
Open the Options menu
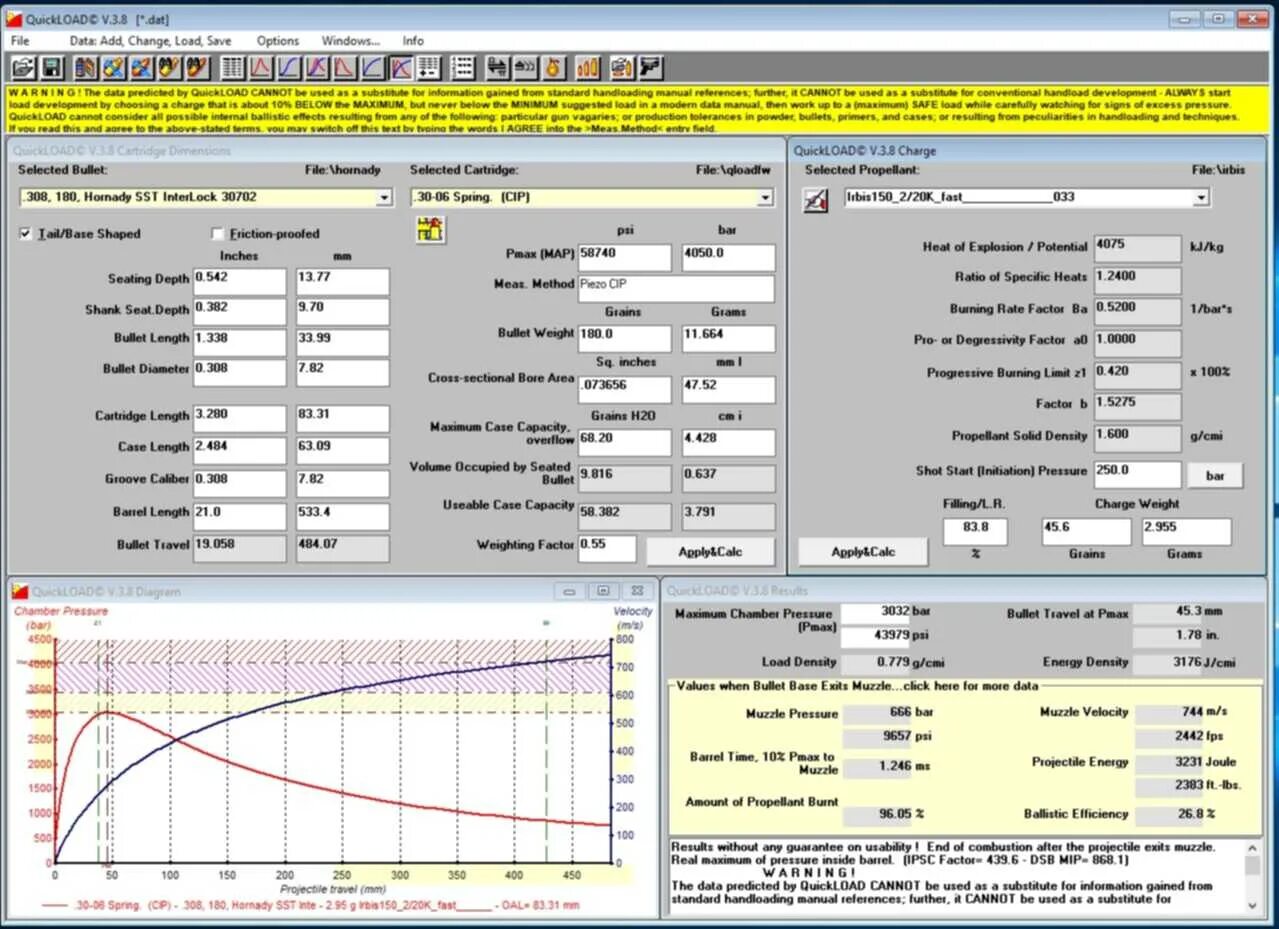278,41
